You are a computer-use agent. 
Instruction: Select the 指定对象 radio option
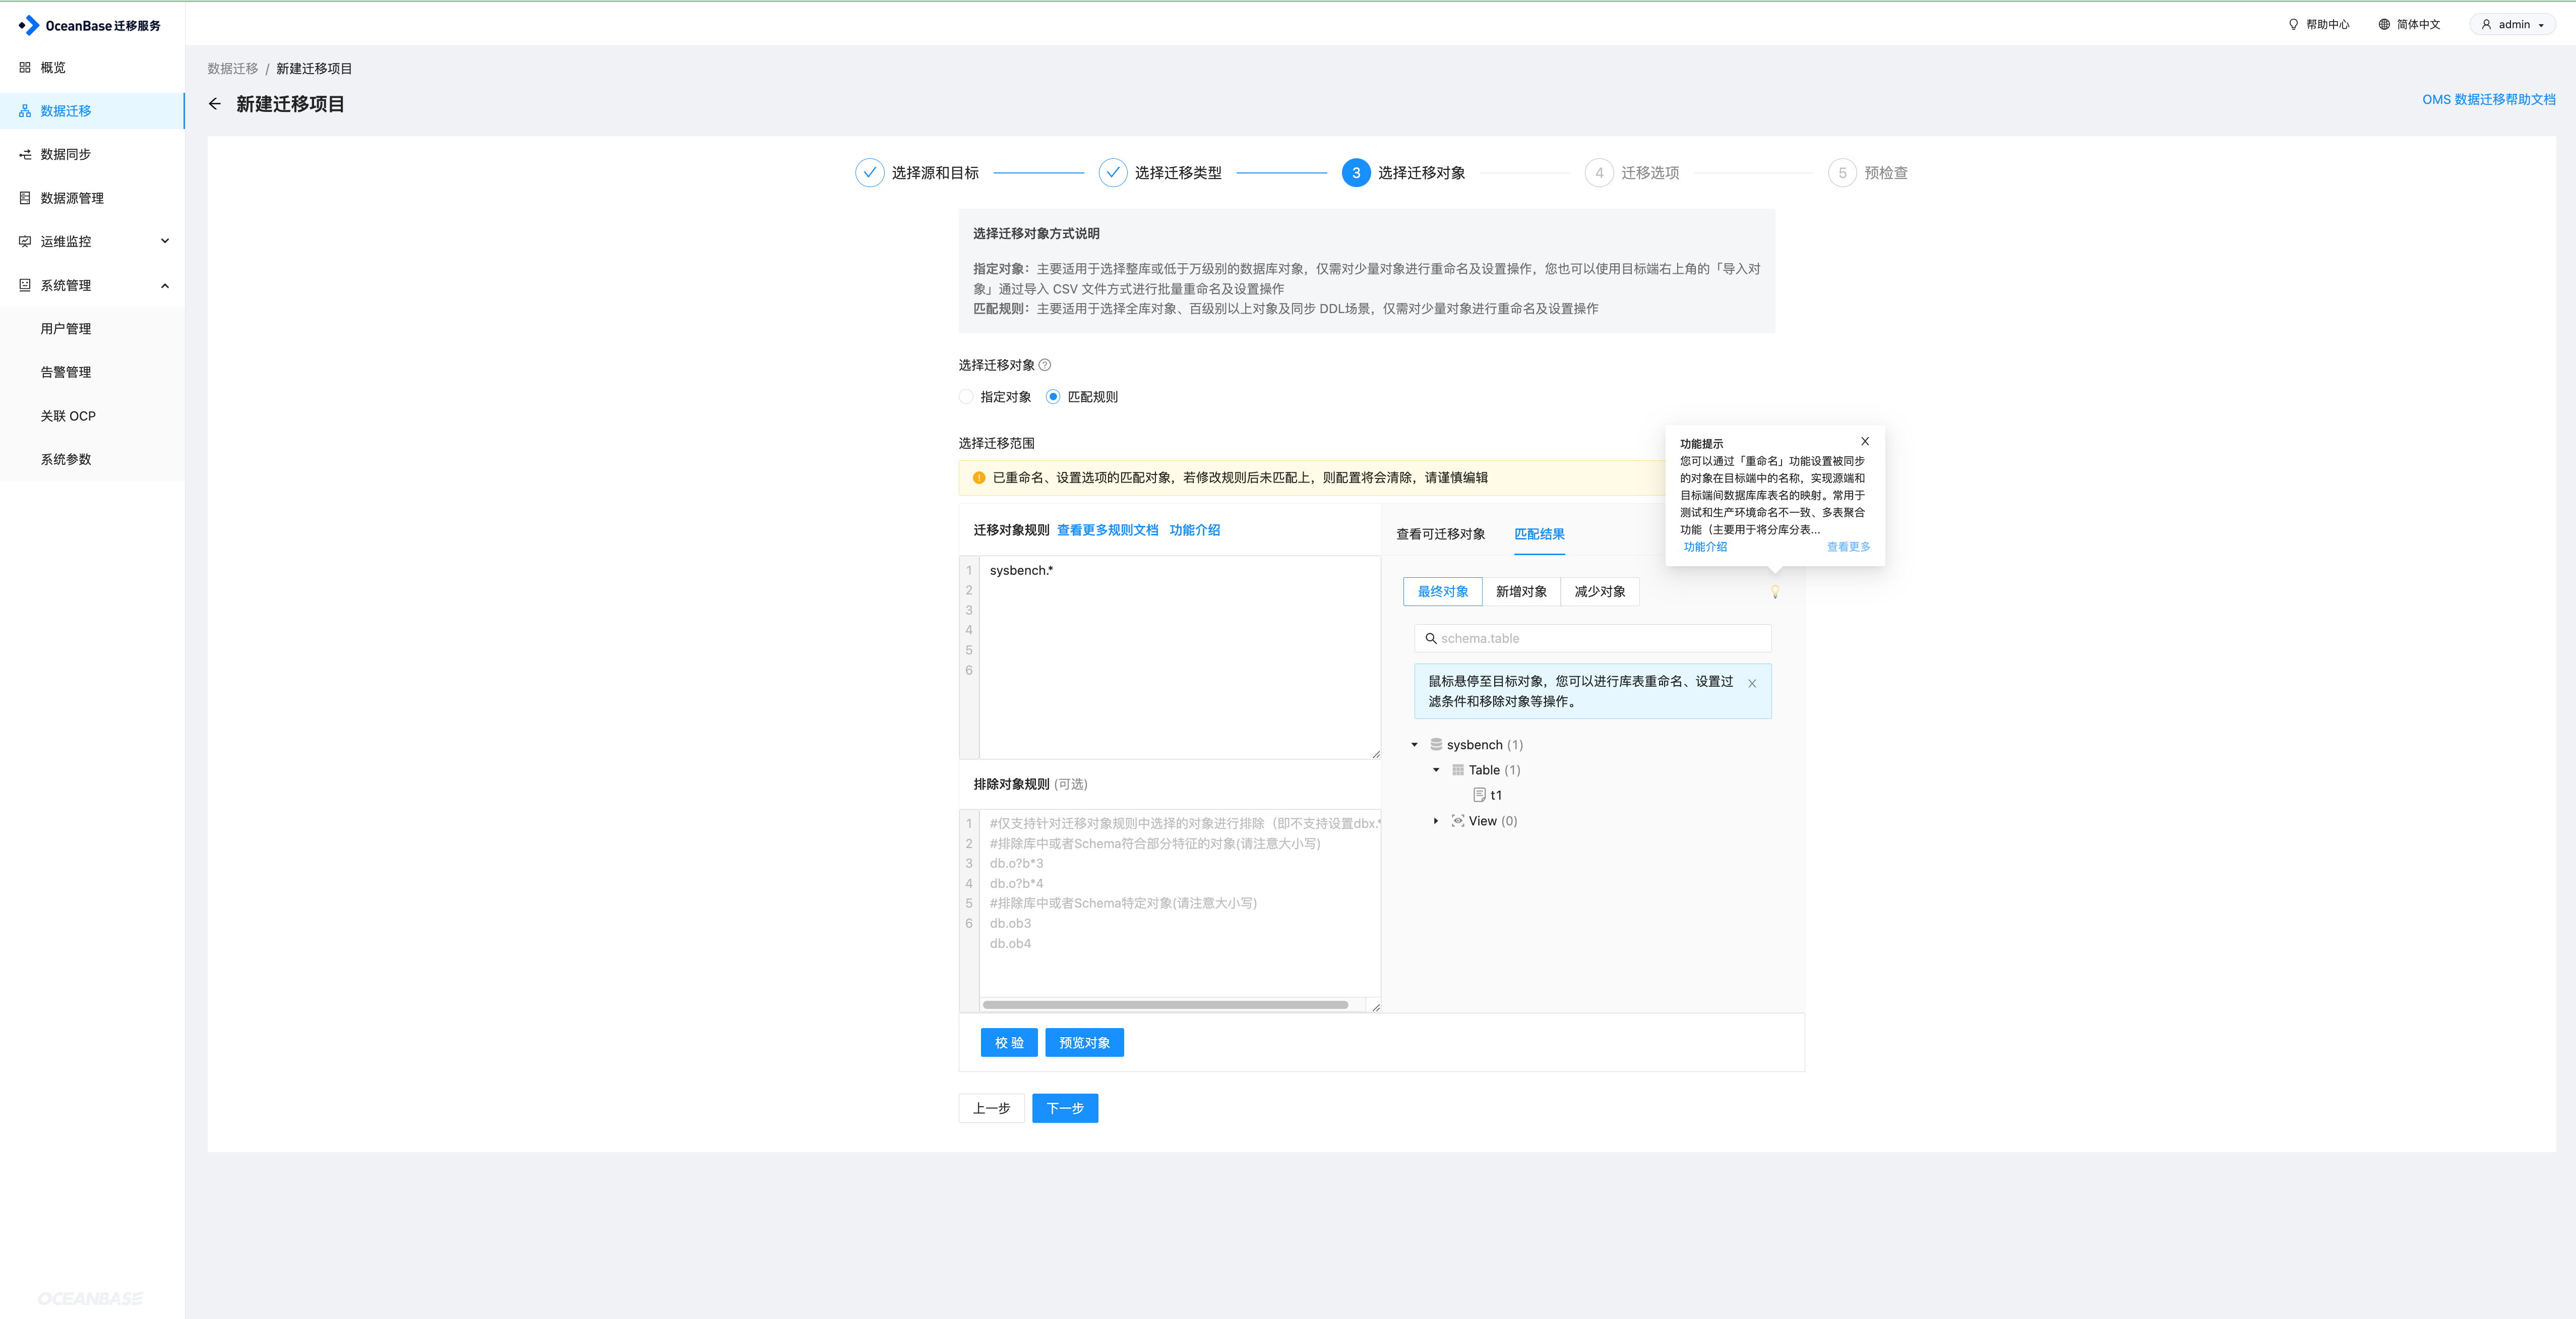pos(966,397)
